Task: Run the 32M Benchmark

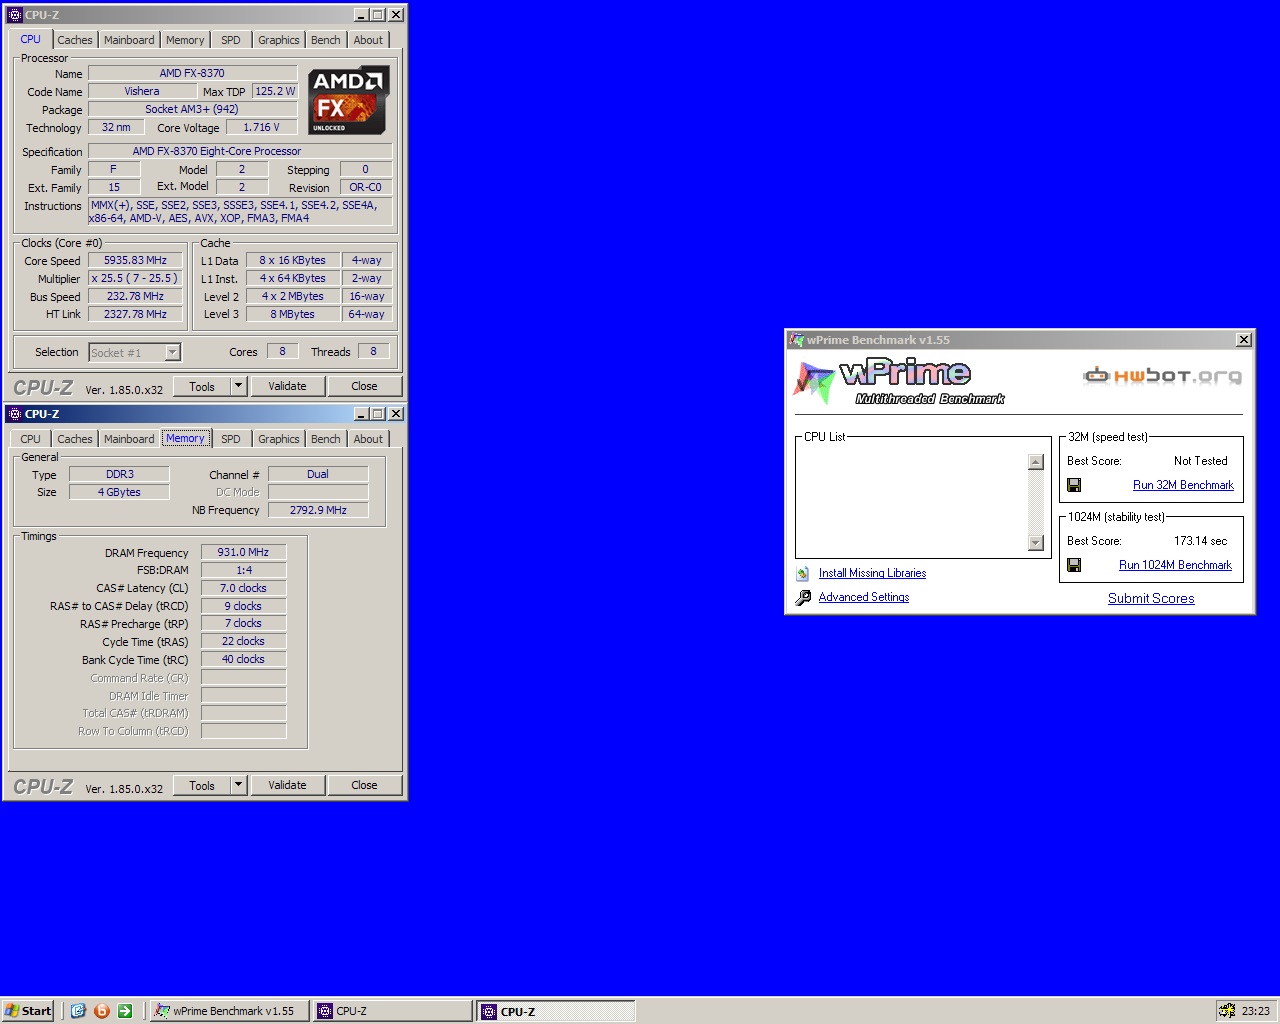Action: click(1183, 485)
